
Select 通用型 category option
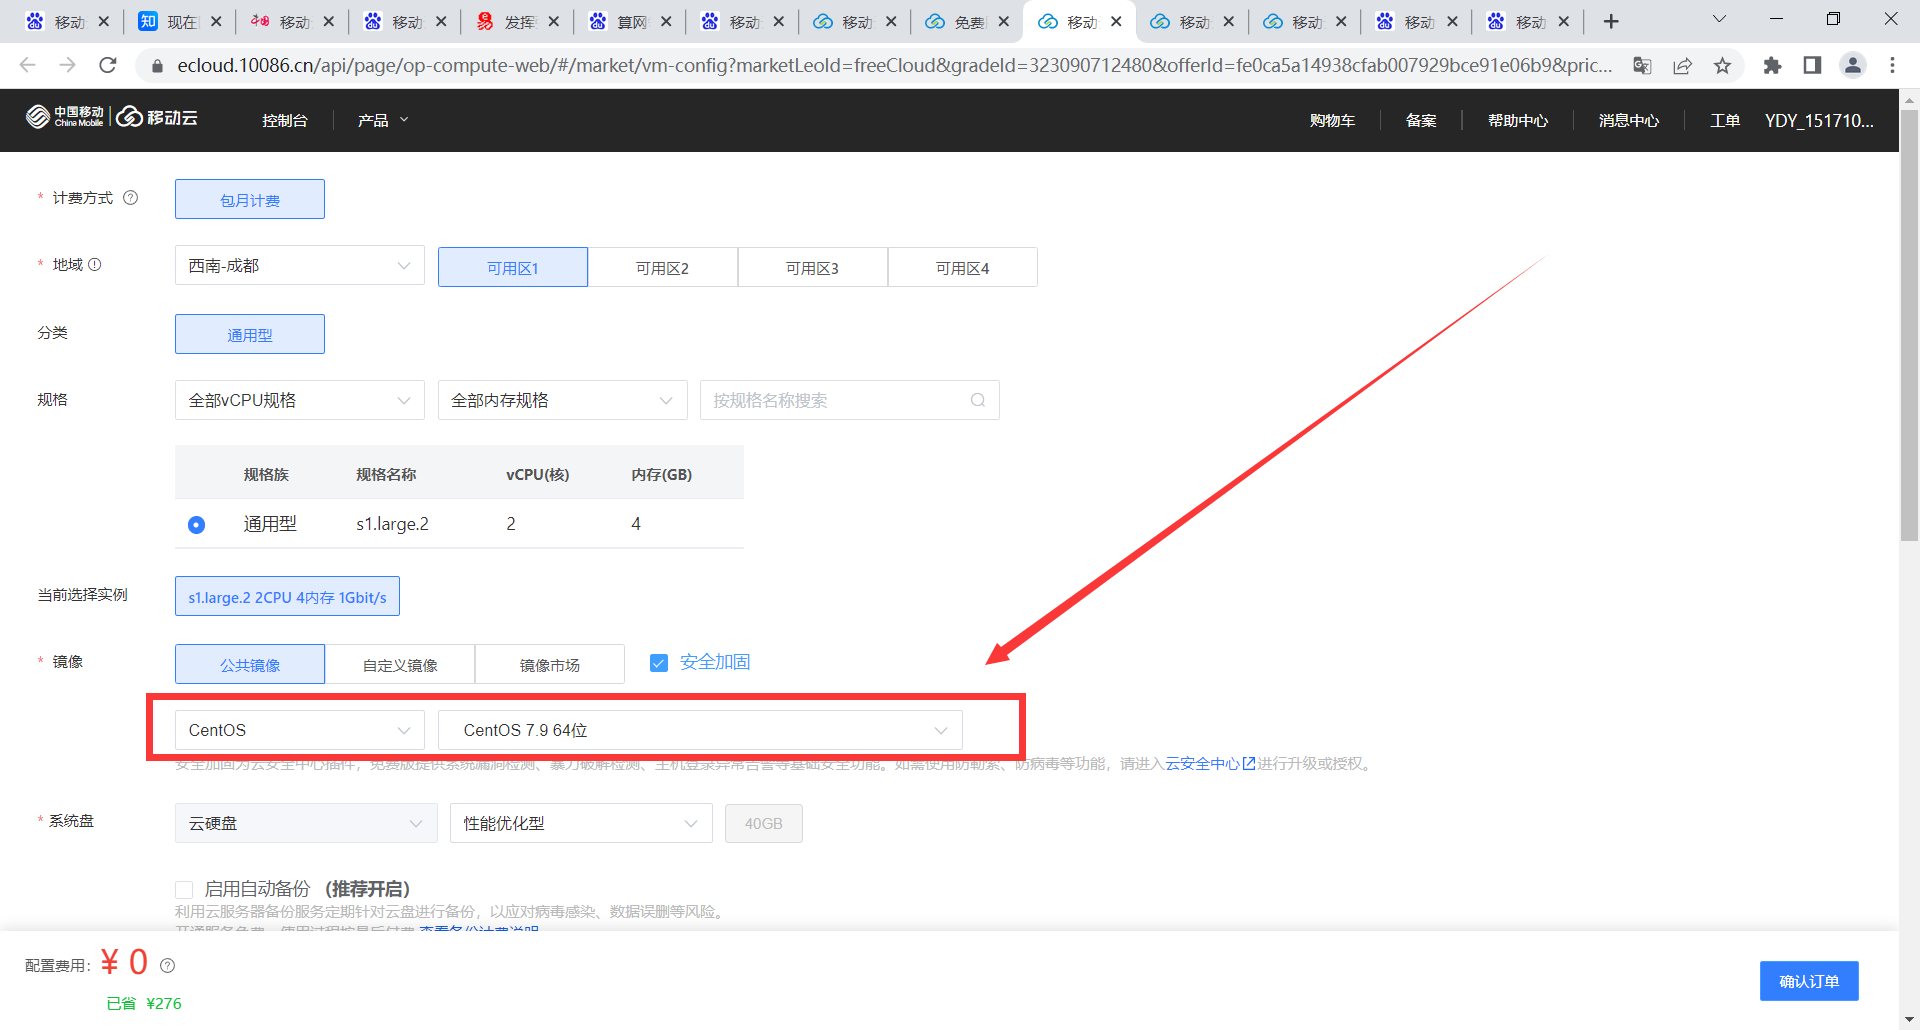pos(250,334)
